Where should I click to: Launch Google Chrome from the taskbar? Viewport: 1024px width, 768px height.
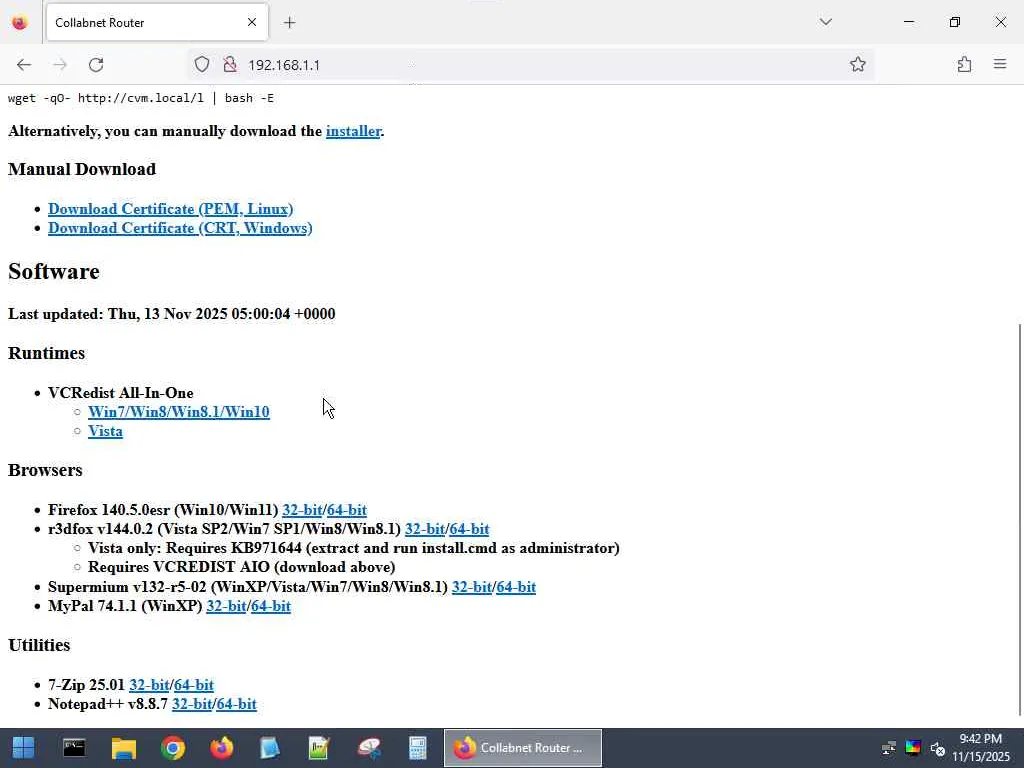[x=172, y=748]
